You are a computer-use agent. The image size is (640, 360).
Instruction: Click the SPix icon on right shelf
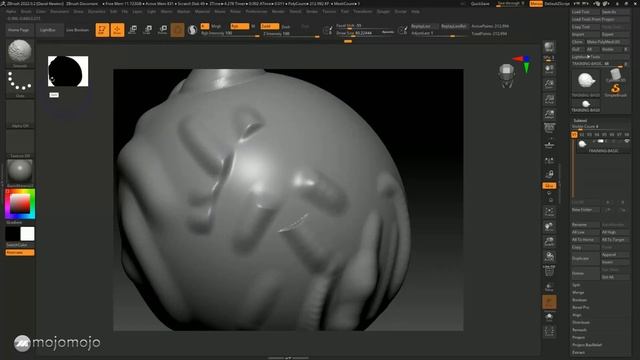click(549, 58)
